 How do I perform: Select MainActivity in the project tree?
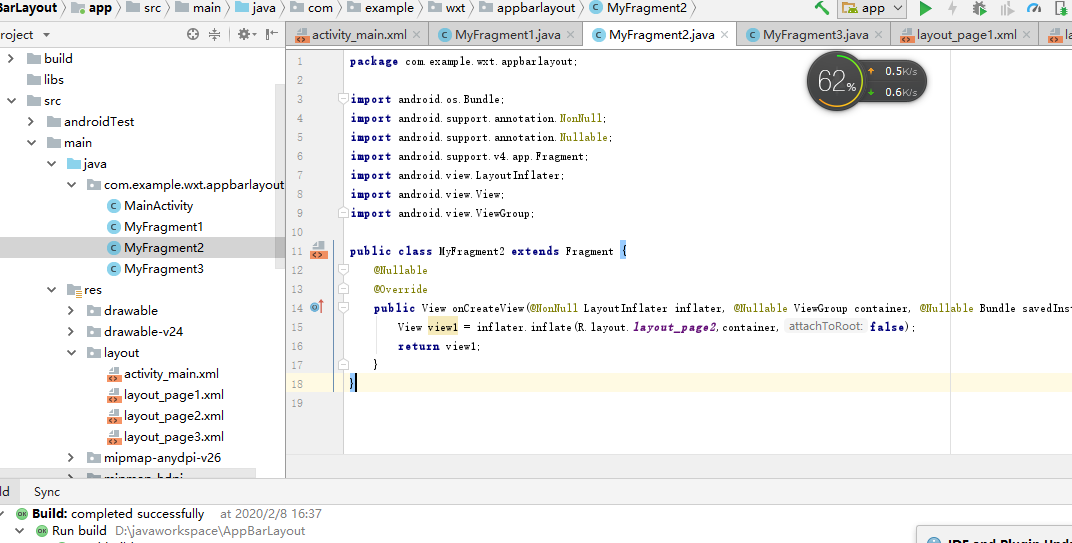click(150, 206)
